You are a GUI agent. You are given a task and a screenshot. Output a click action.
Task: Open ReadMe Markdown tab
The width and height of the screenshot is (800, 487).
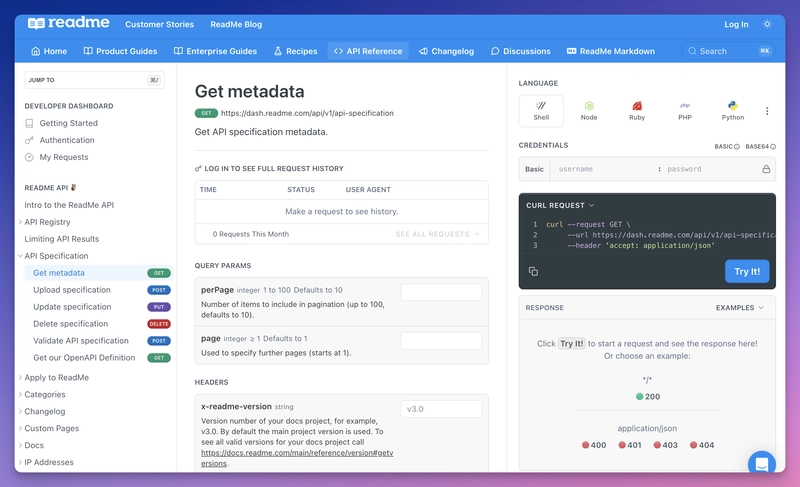click(611, 51)
